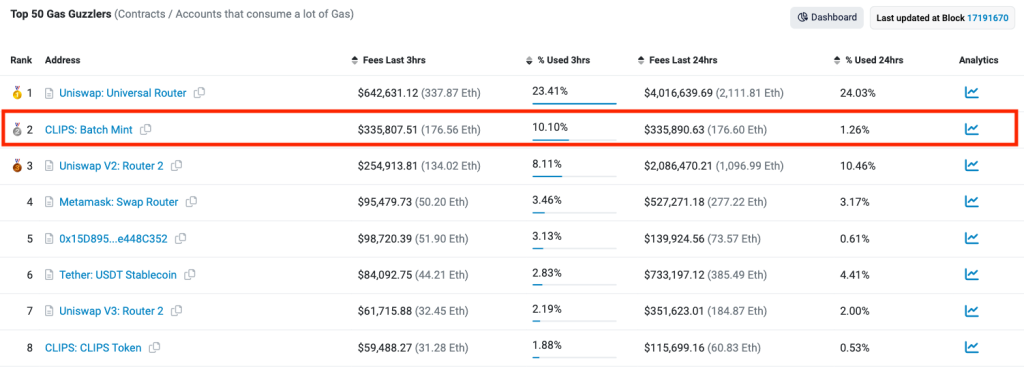Image resolution: width=1024 pixels, height=372 pixels.
Task: Click the 23.41% usage progress bar
Action: (x=574, y=103)
